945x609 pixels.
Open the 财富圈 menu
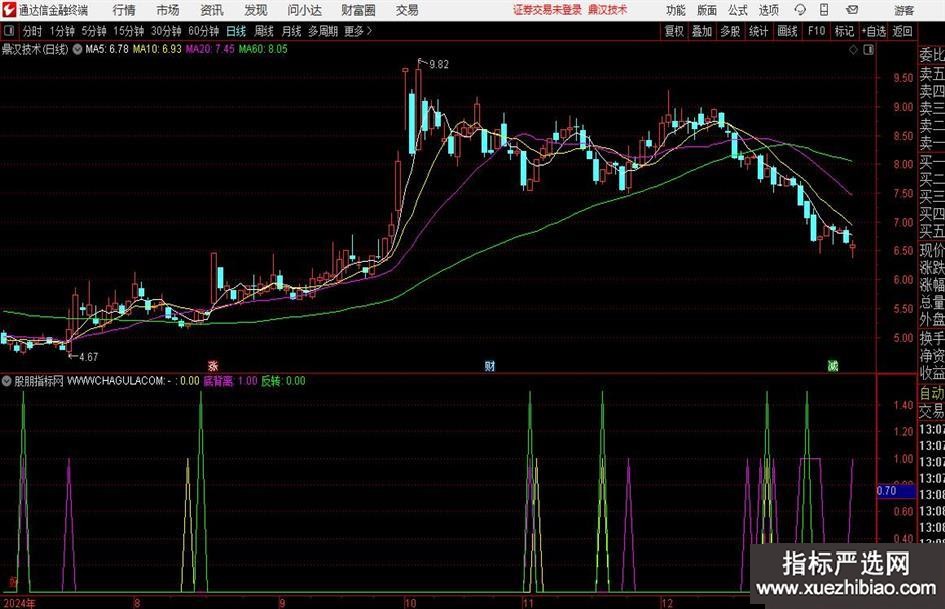click(358, 10)
